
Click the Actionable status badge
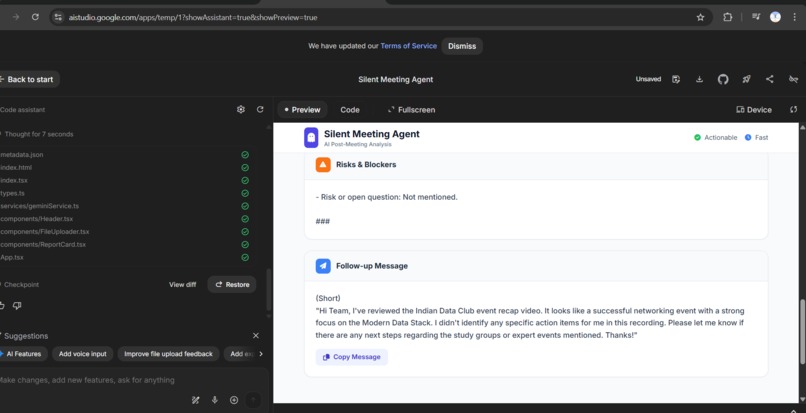pos(716,137)
